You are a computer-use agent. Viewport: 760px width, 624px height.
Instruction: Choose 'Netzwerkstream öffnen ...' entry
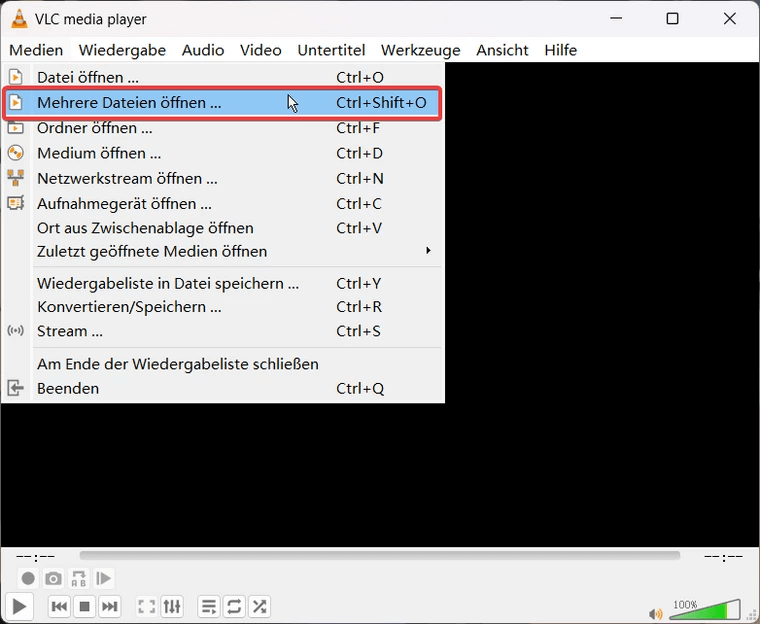coord(222,178)
